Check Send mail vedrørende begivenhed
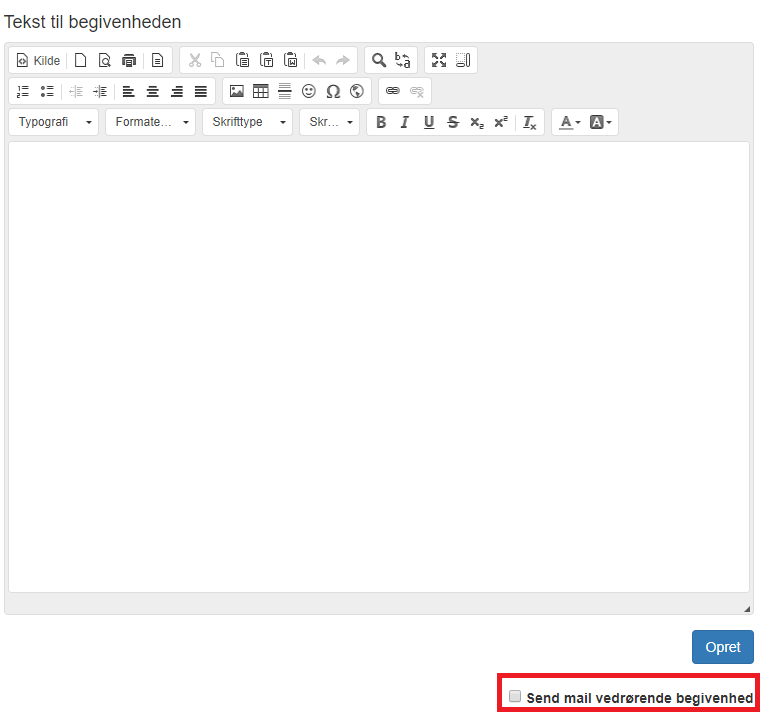 515,696
